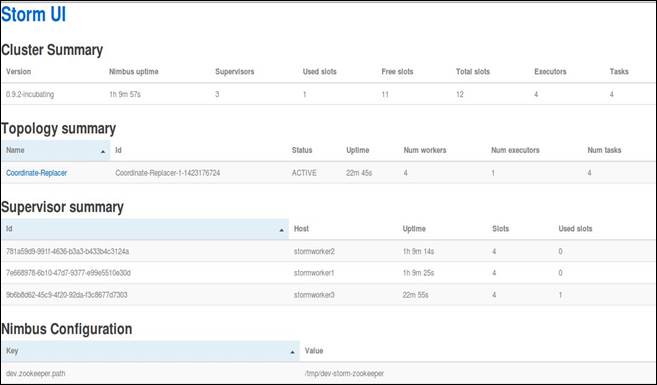The width and height of the screenshot is (657, 385).
Task: Sort the Topology summary by Uptime
Action: 358,150
